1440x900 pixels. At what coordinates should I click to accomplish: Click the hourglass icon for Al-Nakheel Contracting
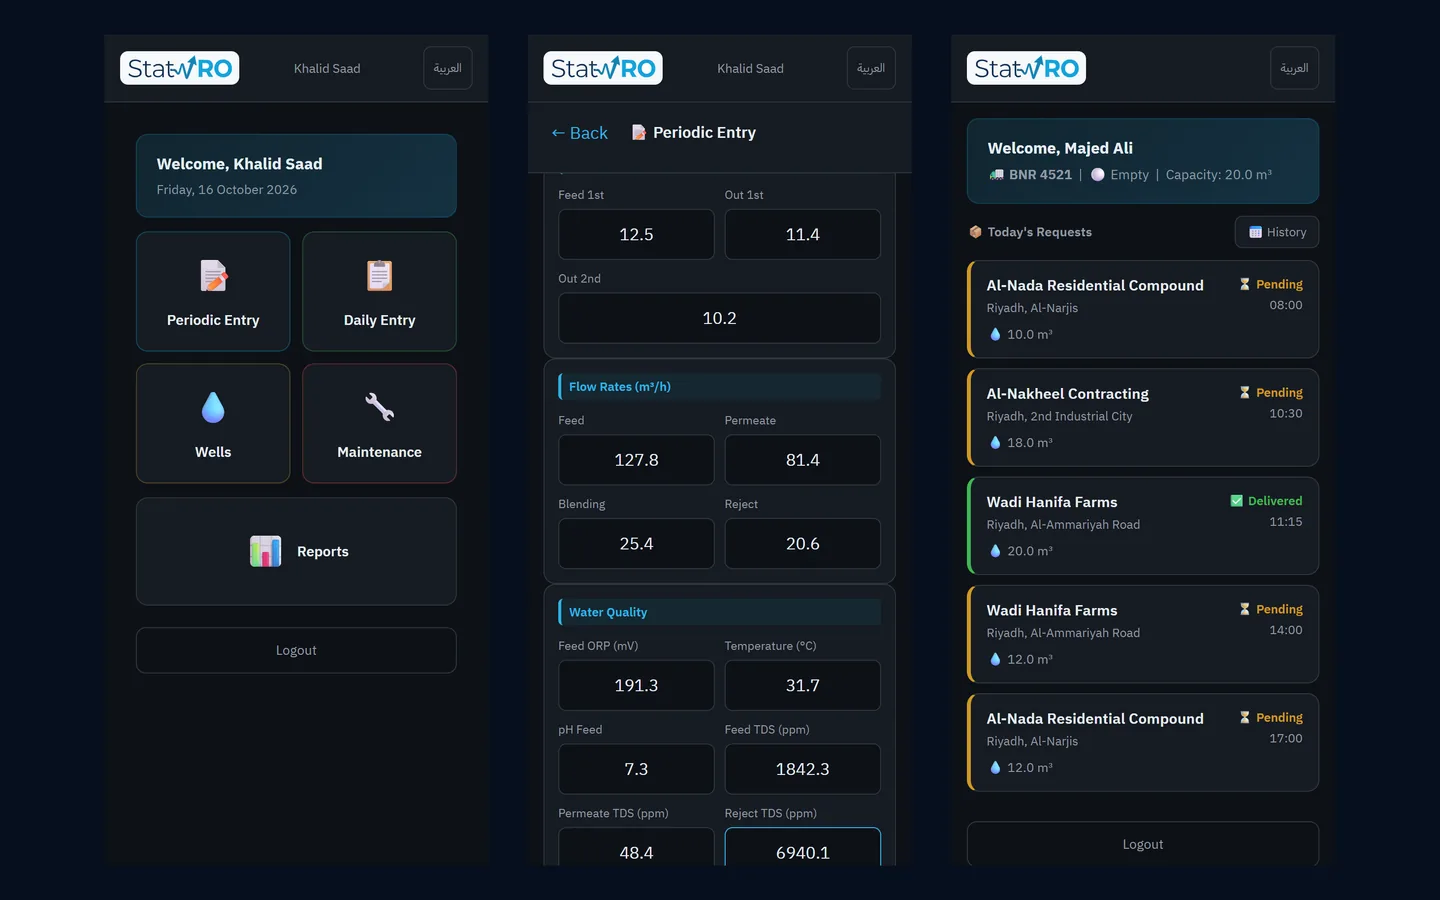(1245, 393)
